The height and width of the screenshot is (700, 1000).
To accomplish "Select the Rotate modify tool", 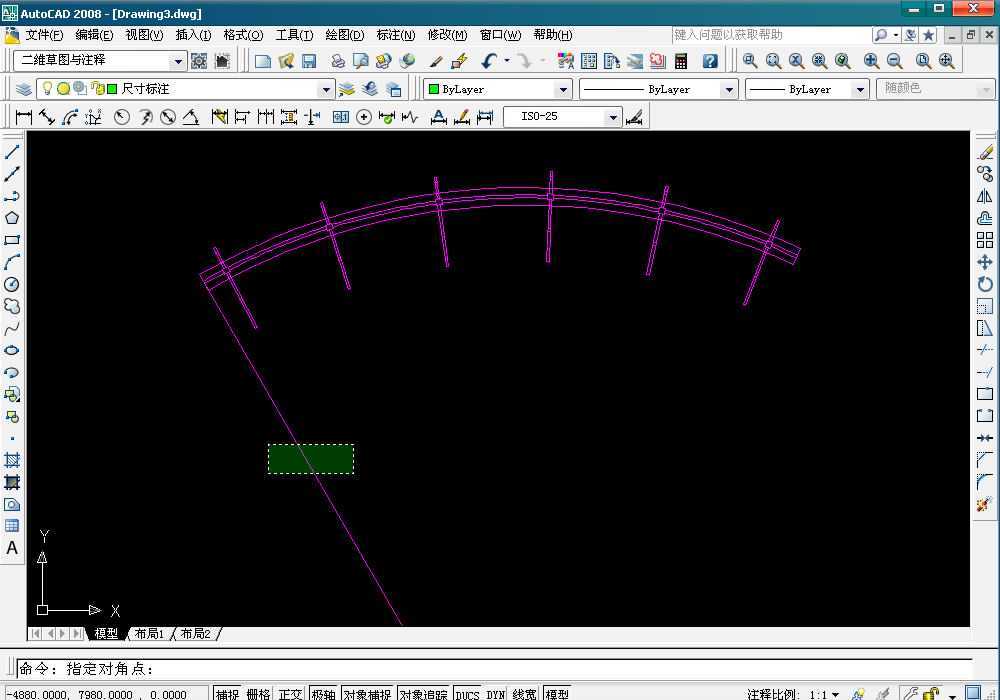I will coord(985,284).
